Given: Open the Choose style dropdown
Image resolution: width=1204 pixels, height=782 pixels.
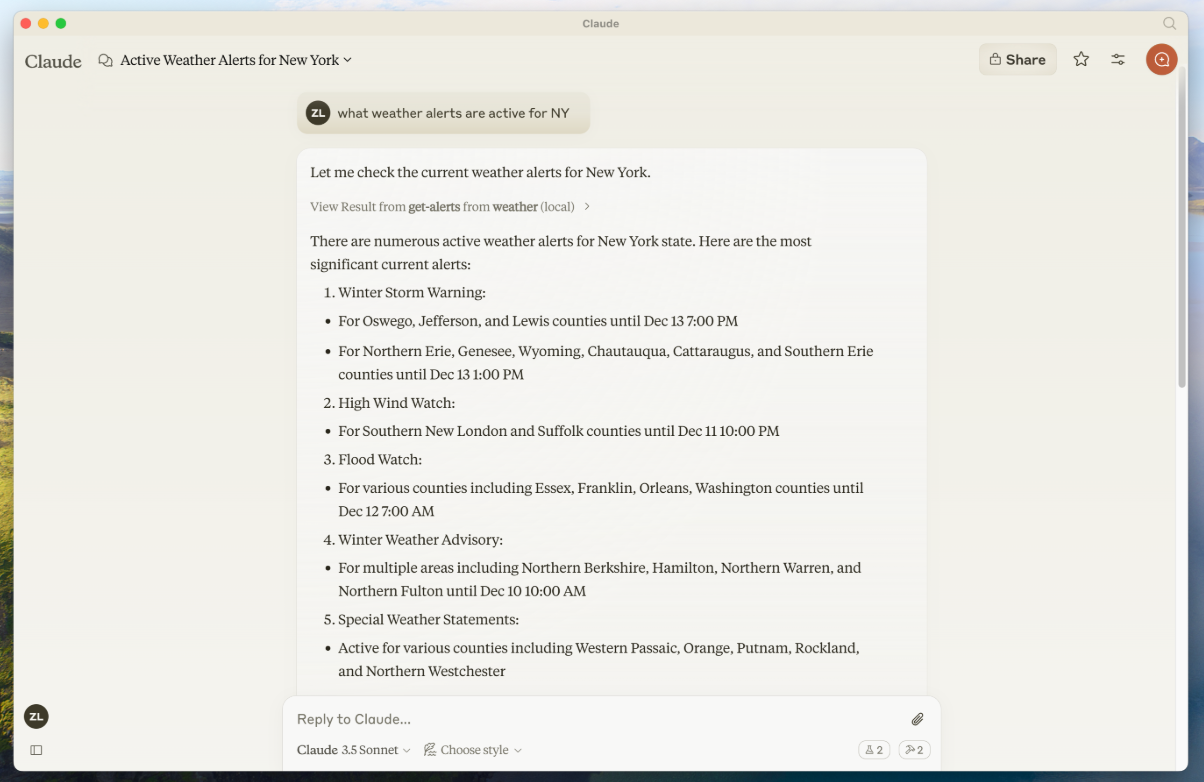Looking at the screenshot, I should coord(473,750).
